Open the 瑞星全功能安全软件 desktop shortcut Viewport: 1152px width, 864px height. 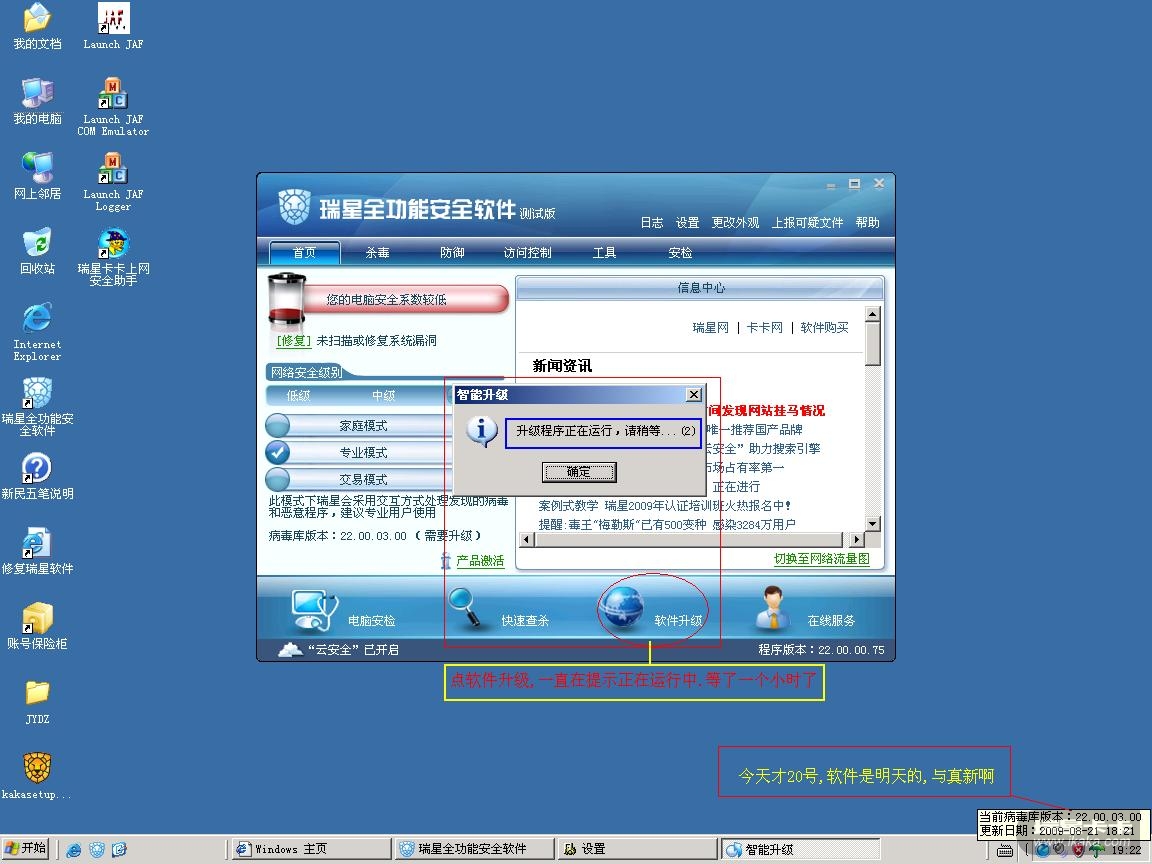[x=37, y=406]
